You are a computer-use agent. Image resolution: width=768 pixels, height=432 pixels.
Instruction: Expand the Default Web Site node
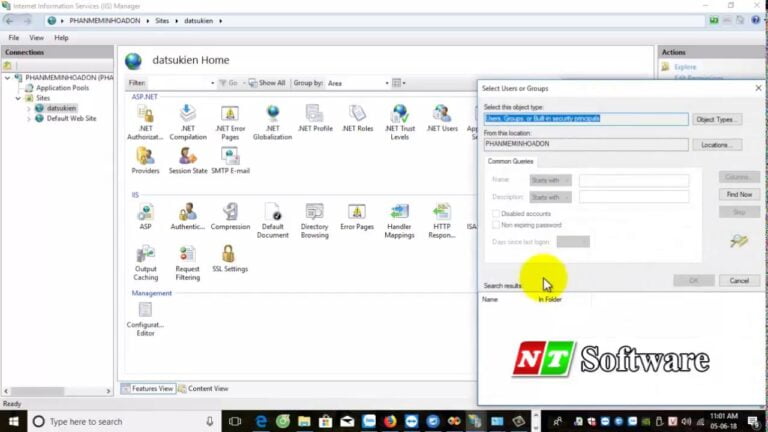point(29,118)
